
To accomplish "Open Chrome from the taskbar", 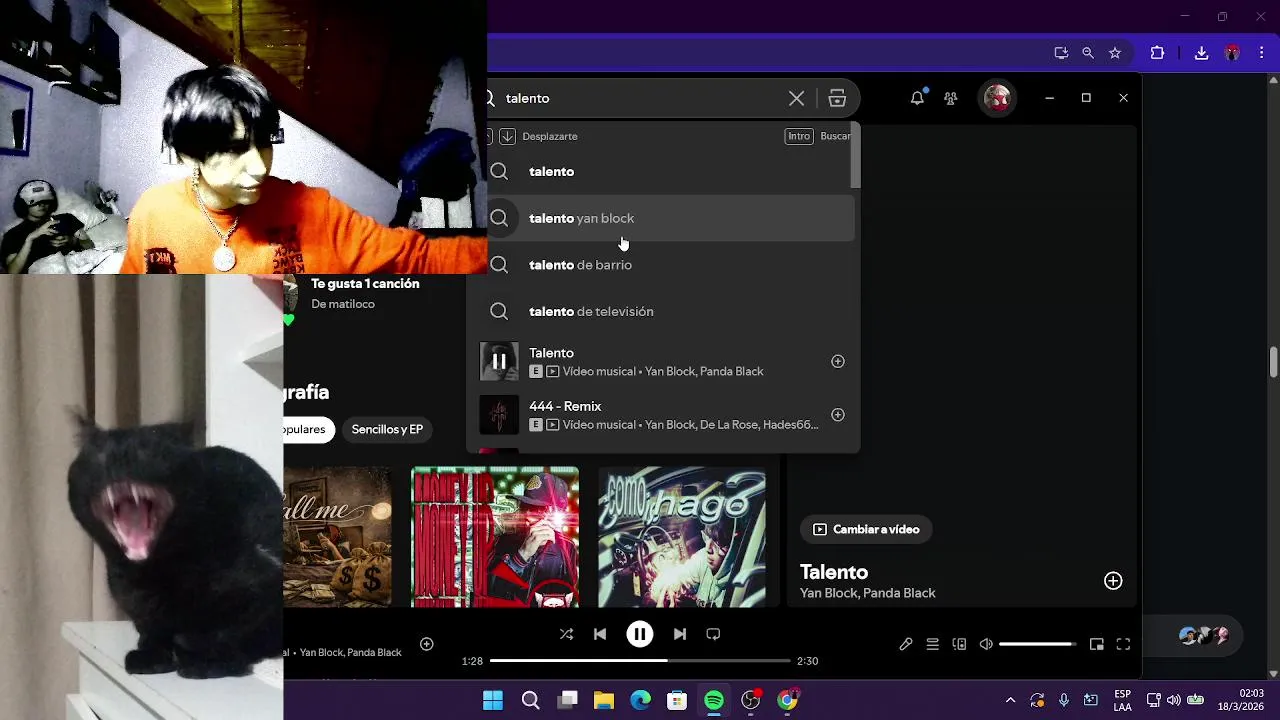I will coord(788,700).
